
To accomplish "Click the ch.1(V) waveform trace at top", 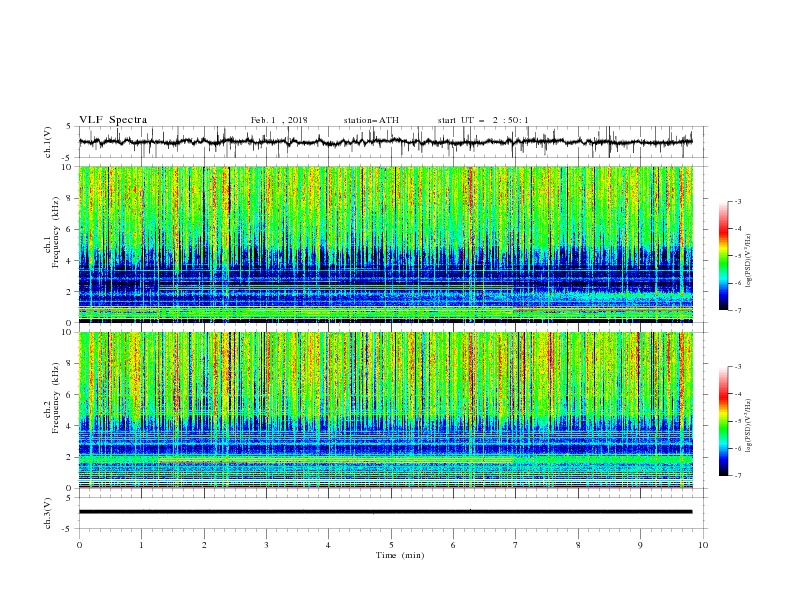I will [386, 142].
